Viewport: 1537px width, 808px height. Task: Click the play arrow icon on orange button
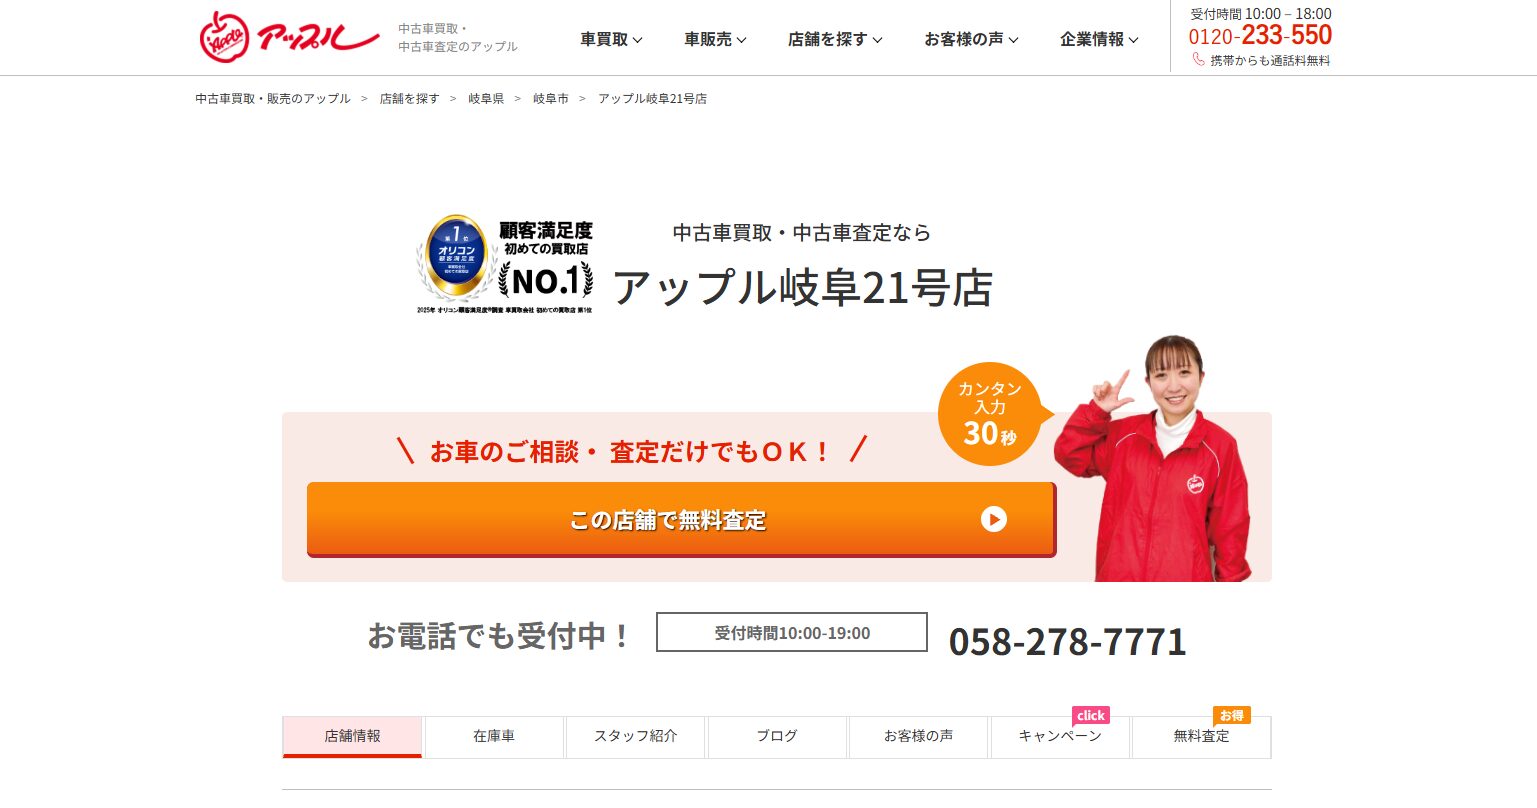(993, 519)
